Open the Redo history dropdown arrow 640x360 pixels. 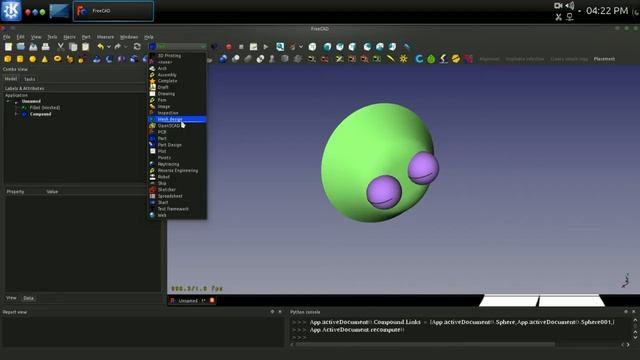pos(126,47)
